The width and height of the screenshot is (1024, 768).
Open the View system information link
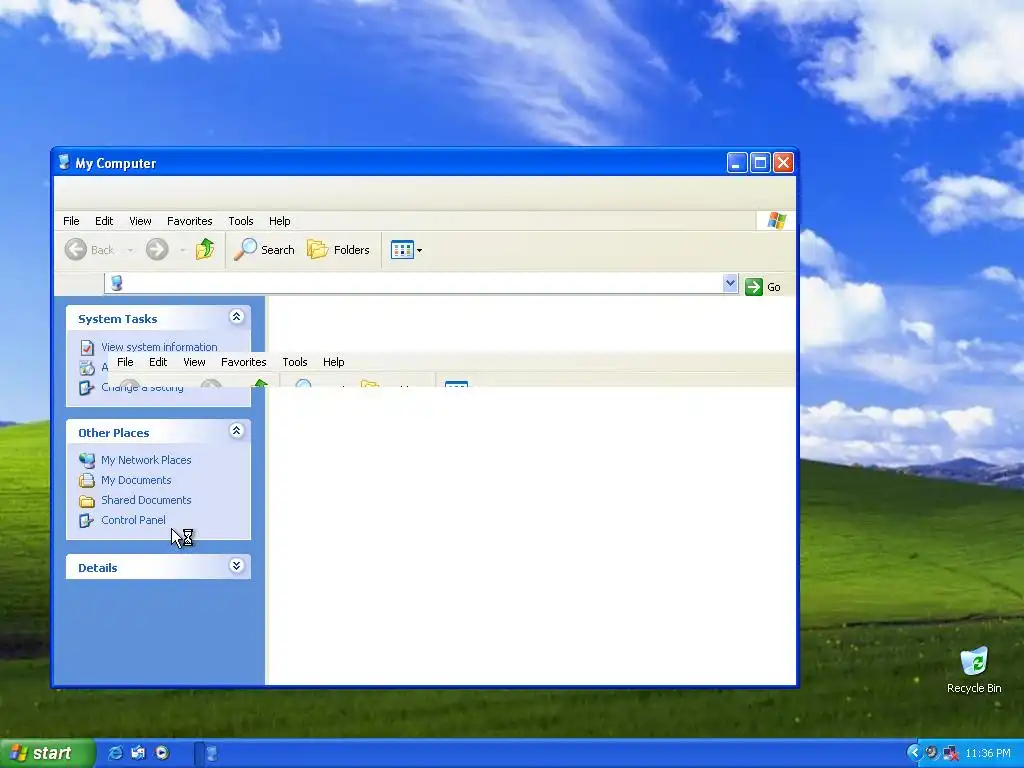[x=159, y=347]
